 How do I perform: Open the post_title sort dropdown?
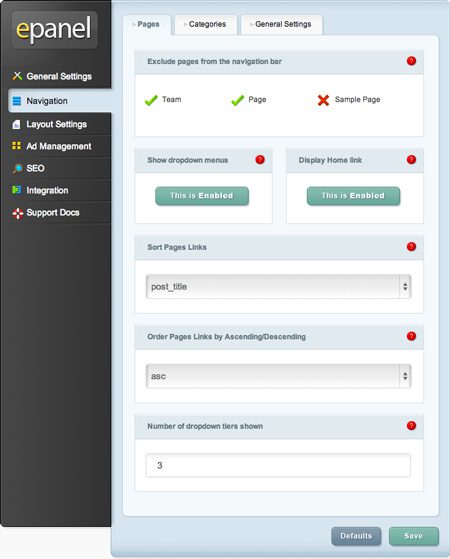point(278,287)
